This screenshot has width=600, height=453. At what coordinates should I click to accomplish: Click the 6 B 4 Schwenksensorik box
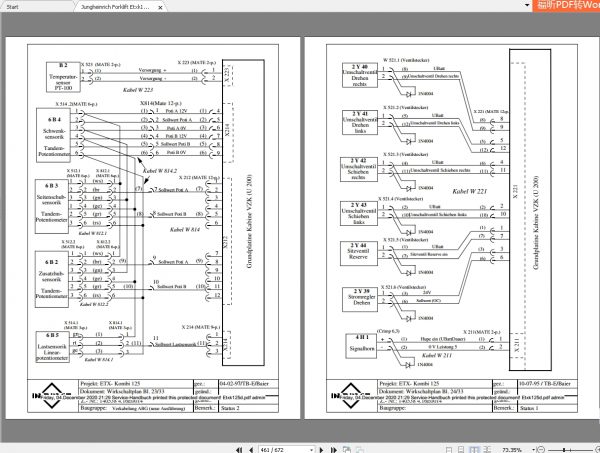(x=54, y=135)
